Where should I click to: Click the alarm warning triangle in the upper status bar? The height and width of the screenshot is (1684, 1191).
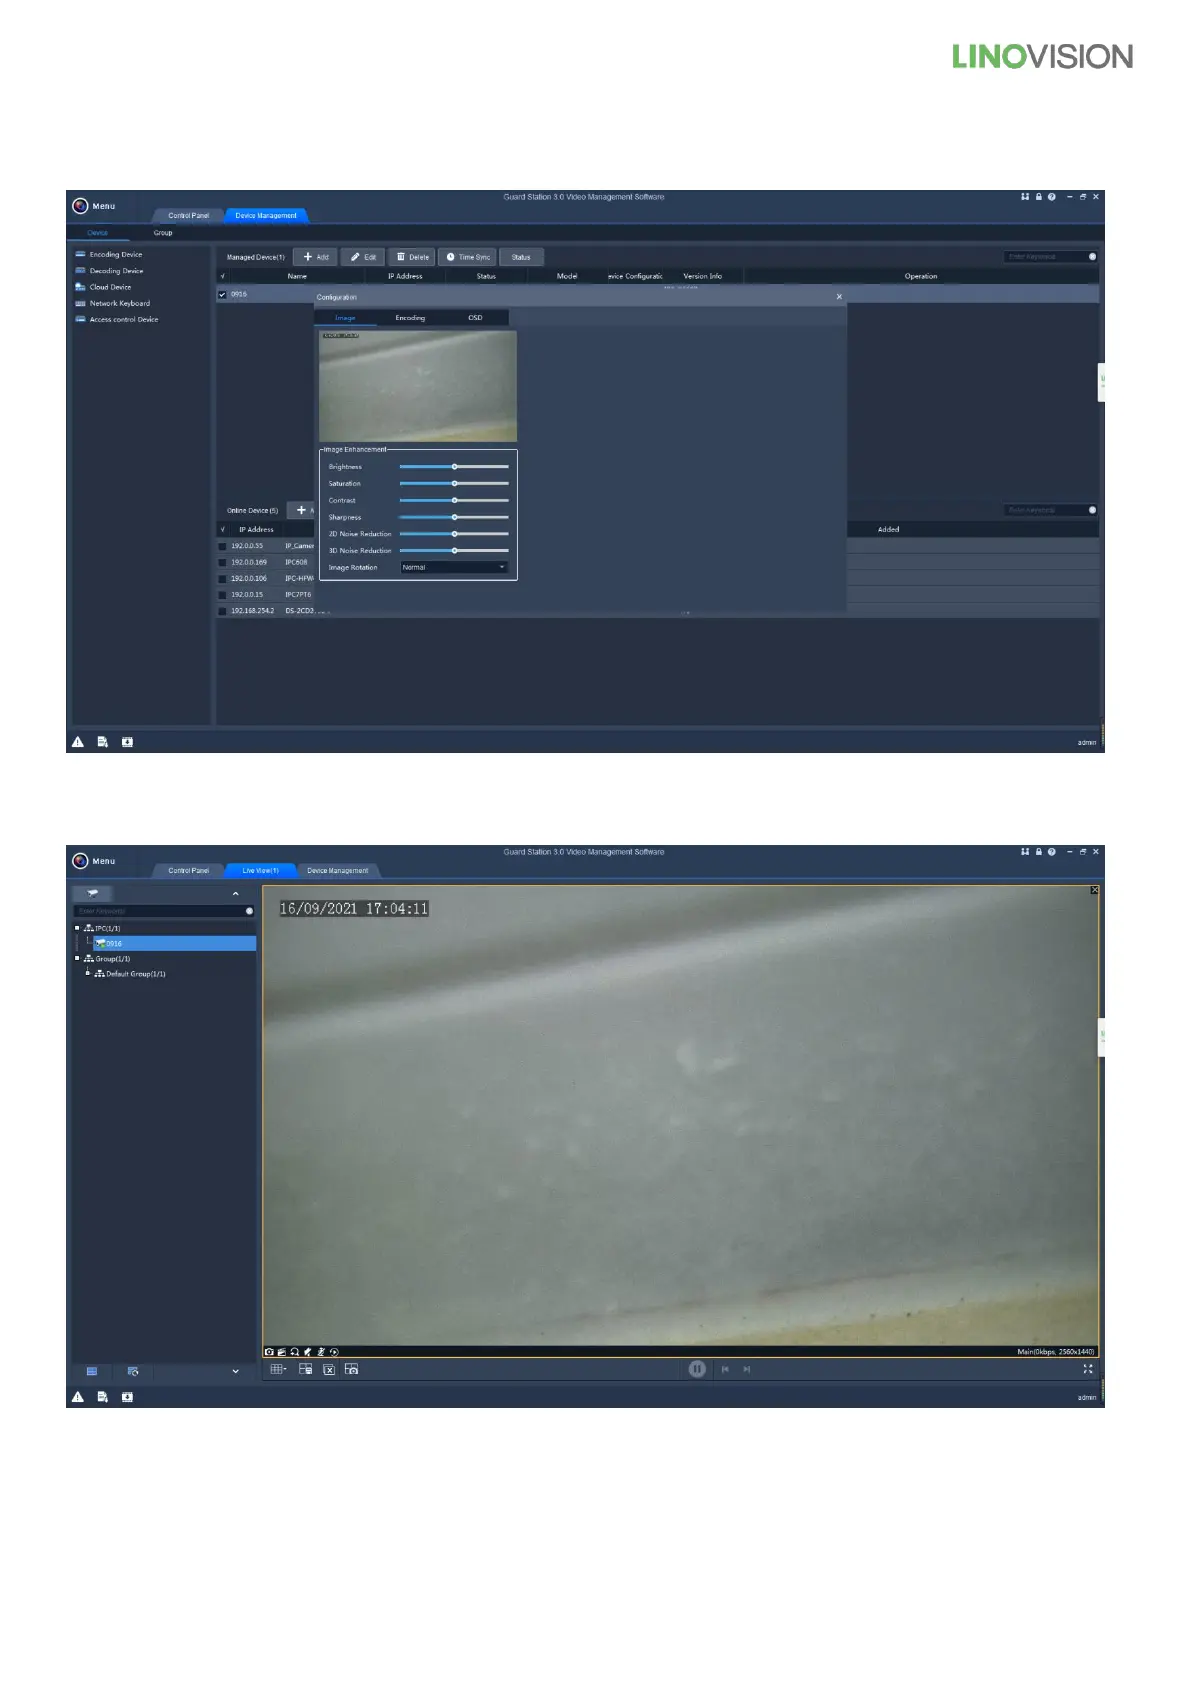click(78, 742)
